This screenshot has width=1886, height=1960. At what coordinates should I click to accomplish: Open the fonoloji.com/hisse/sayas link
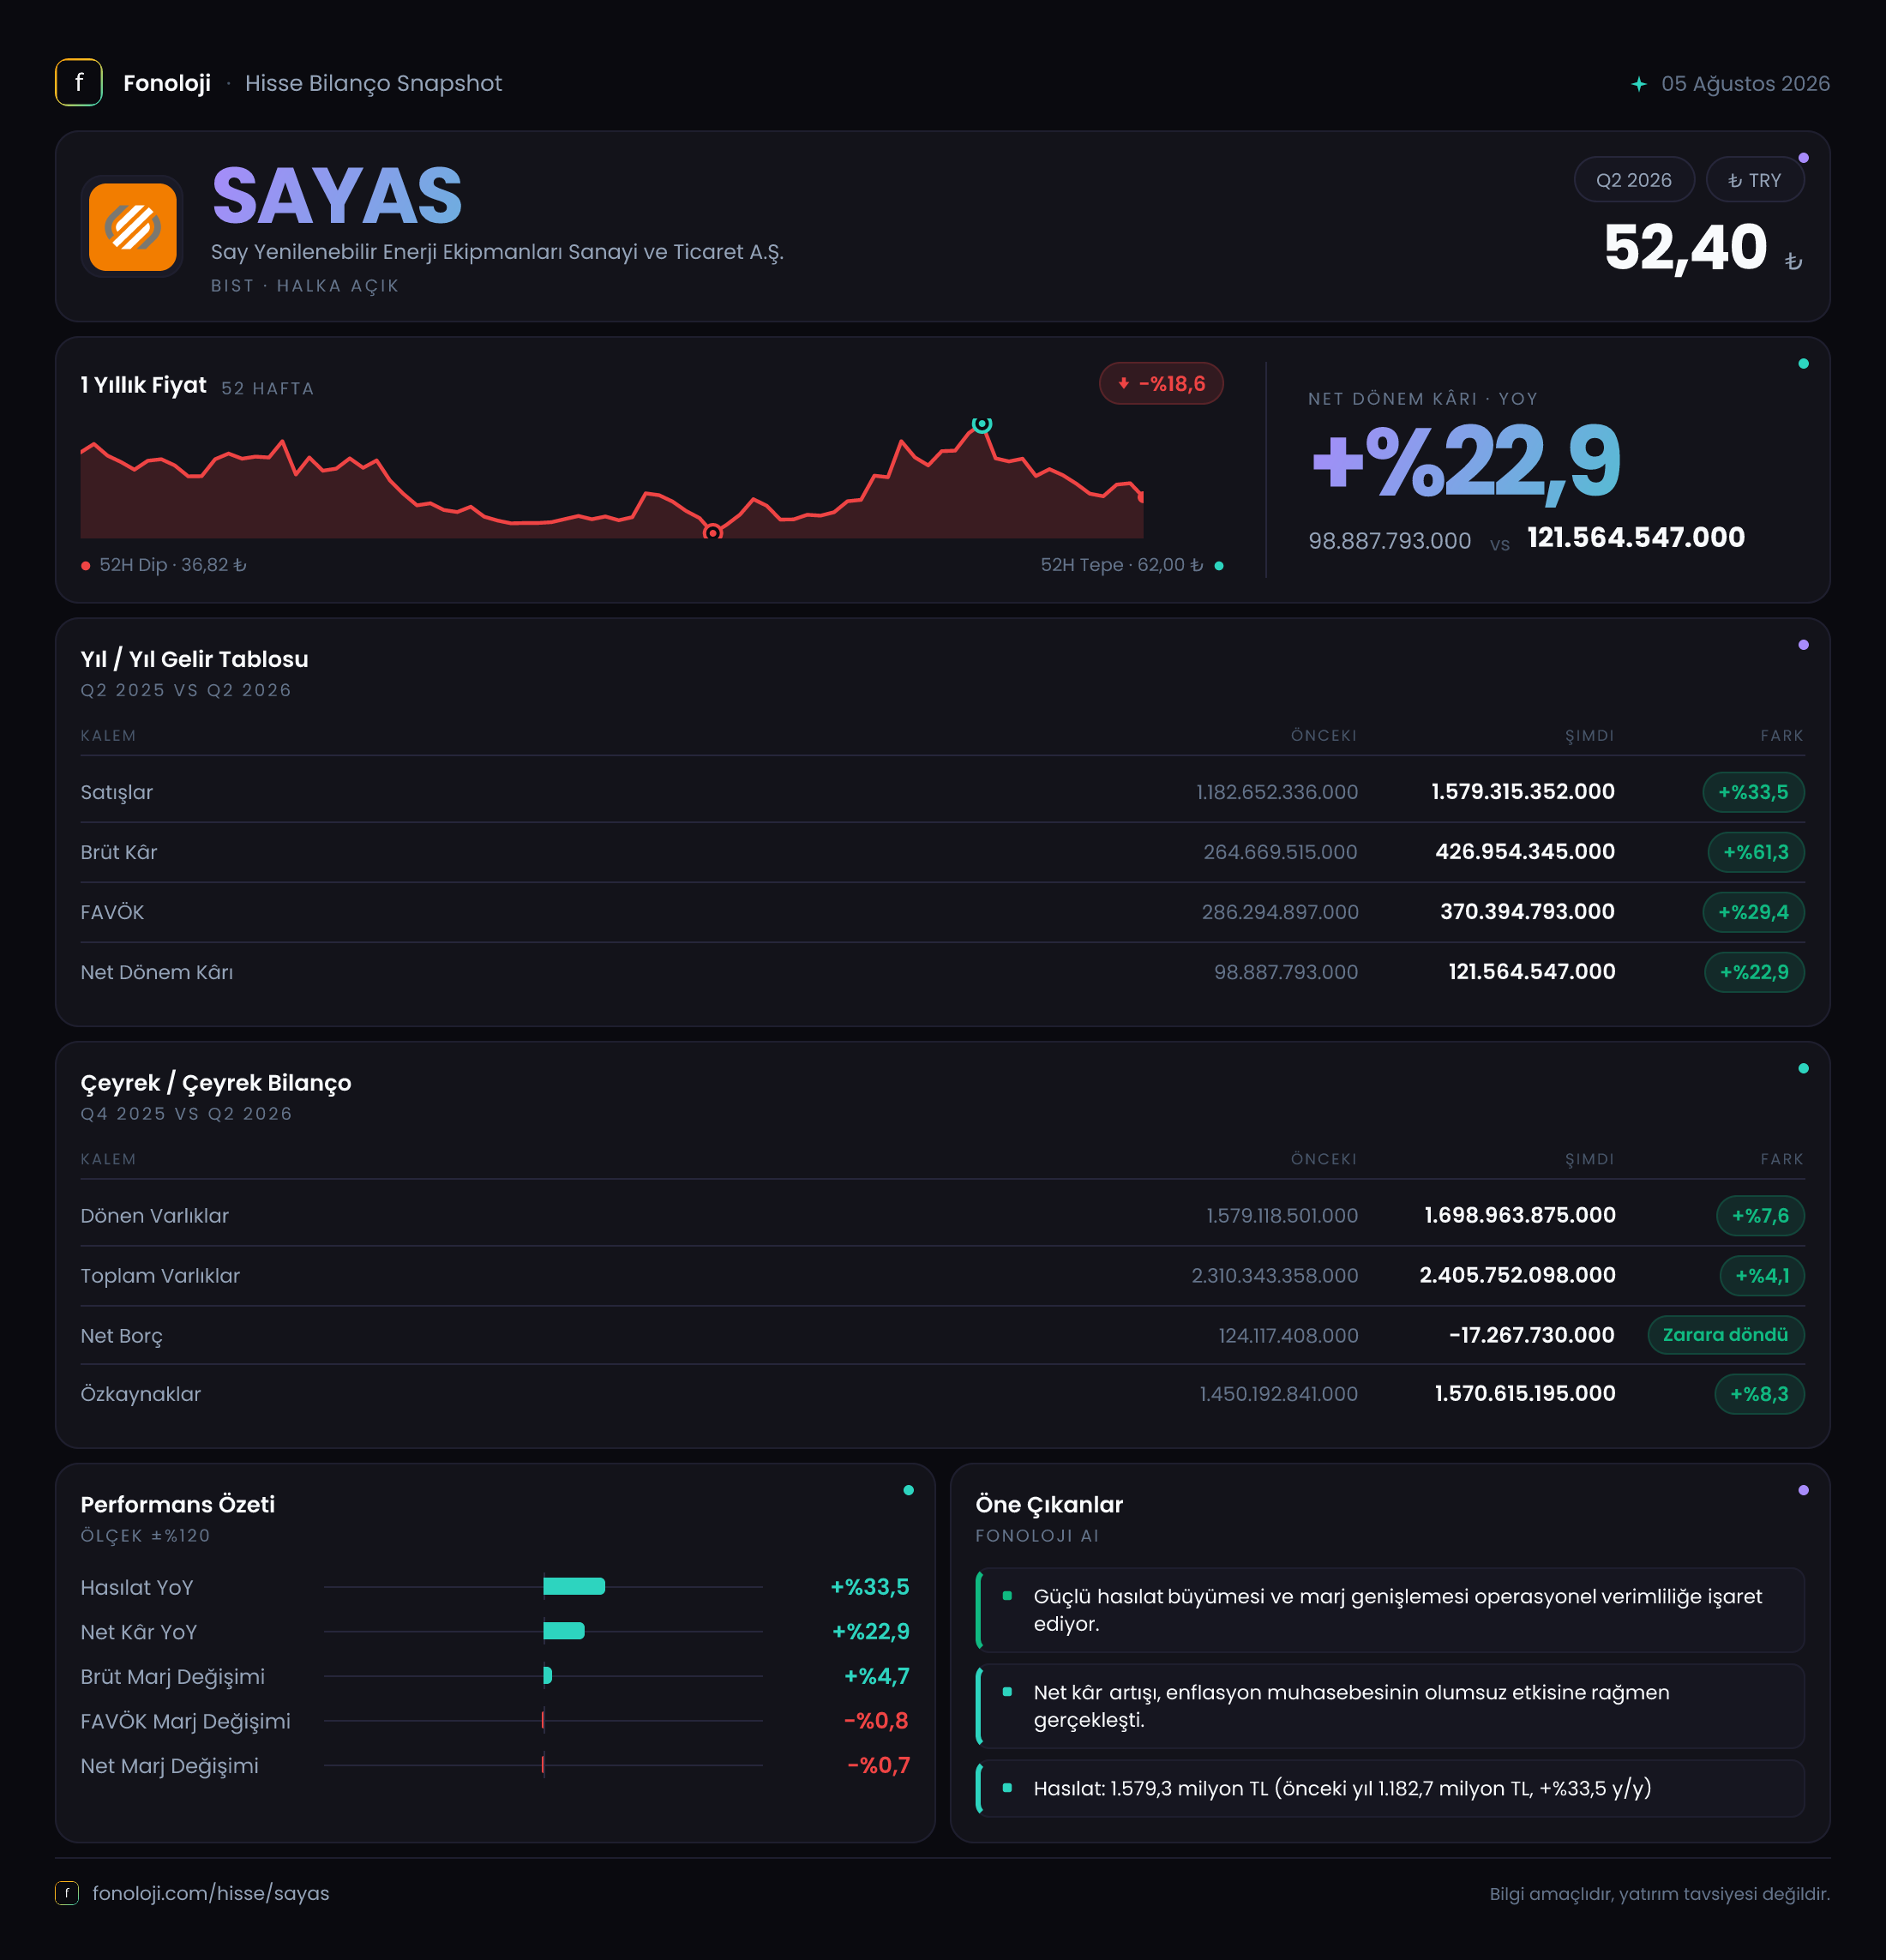(210, 1892)
